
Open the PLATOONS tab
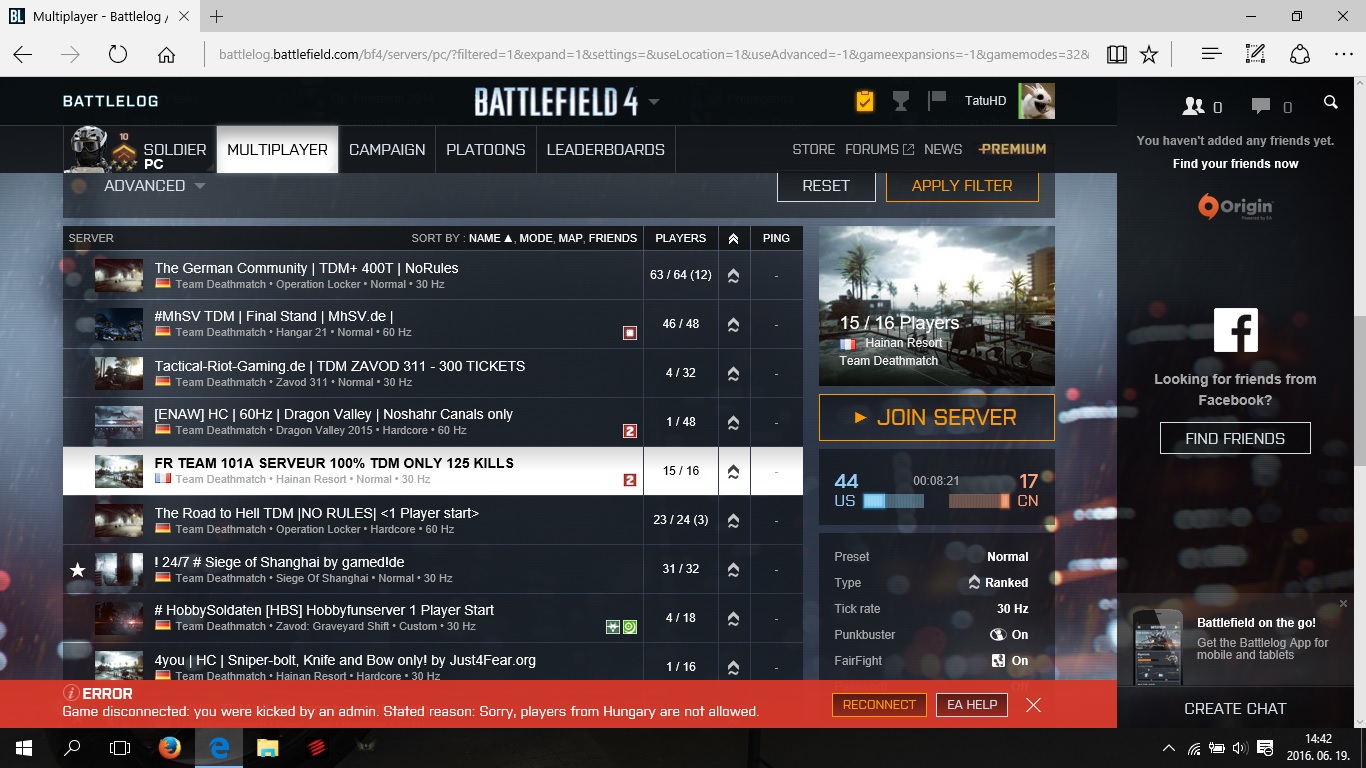tap(486, 150)
